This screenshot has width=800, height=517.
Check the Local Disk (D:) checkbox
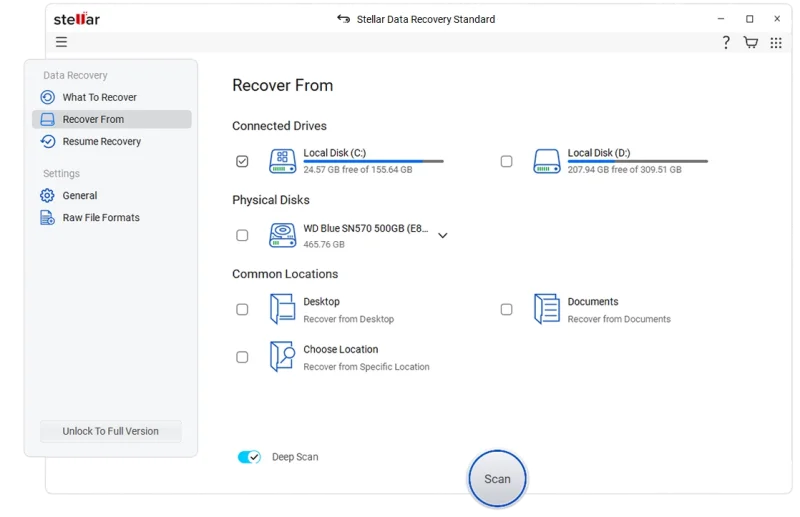pos(506,161)
